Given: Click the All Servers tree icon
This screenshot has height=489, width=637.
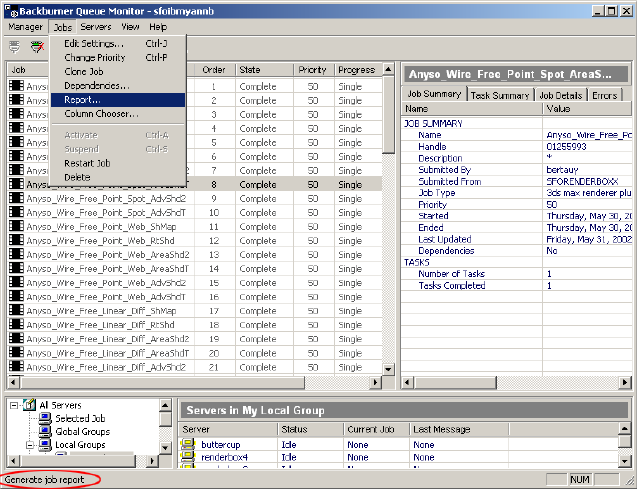Looking at the screenshot, I should [x=30, y=405].
